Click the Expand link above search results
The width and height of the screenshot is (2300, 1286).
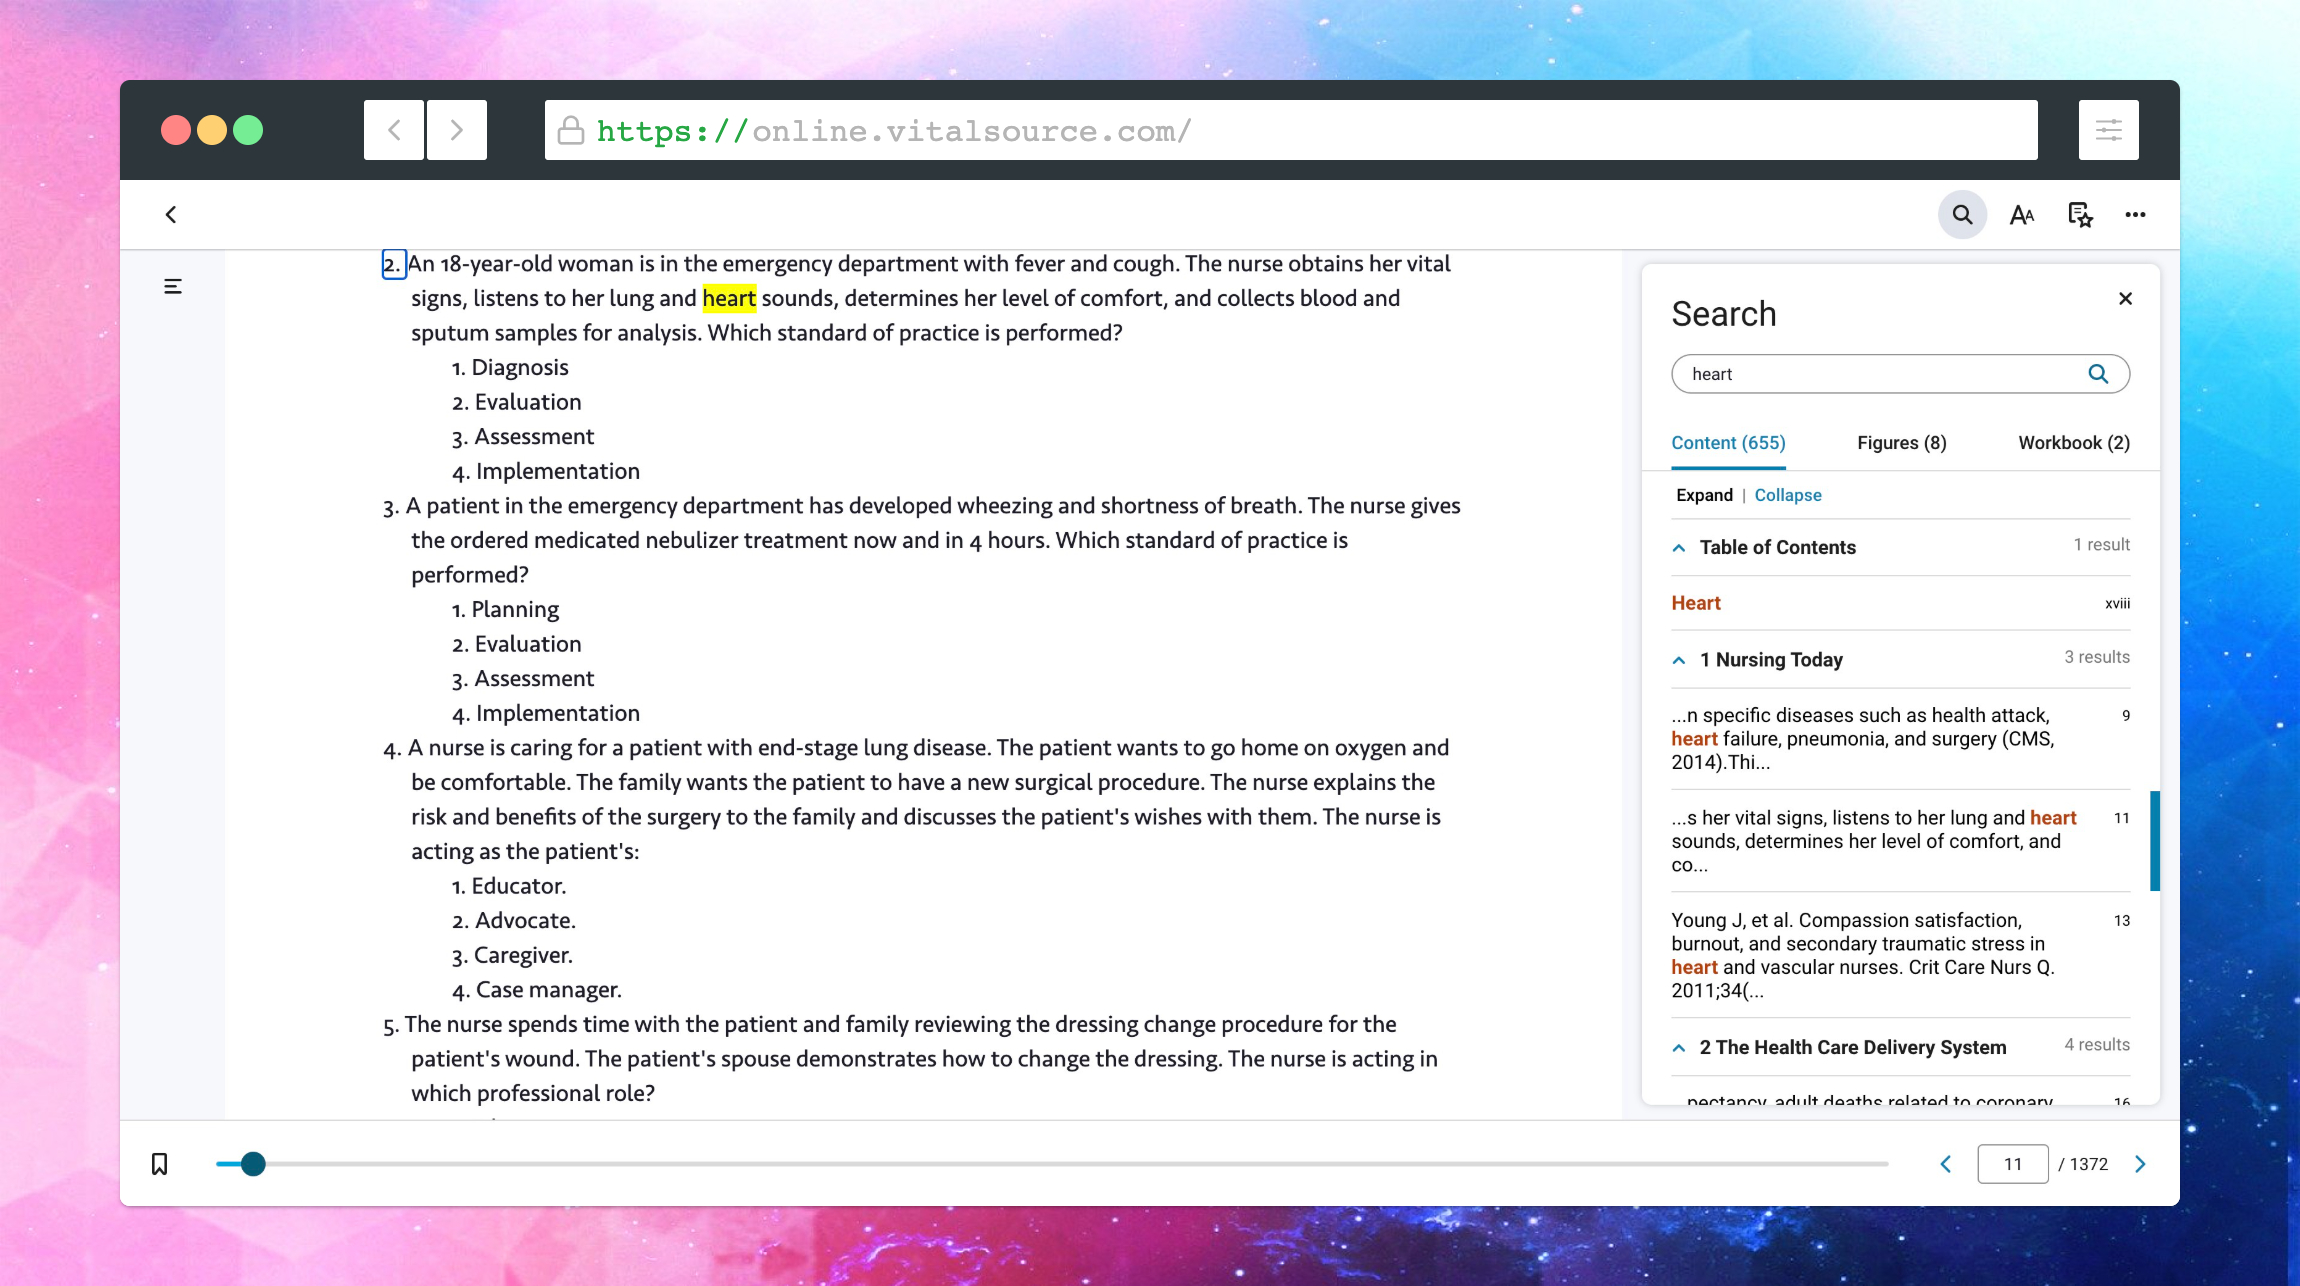[1704, 494]
